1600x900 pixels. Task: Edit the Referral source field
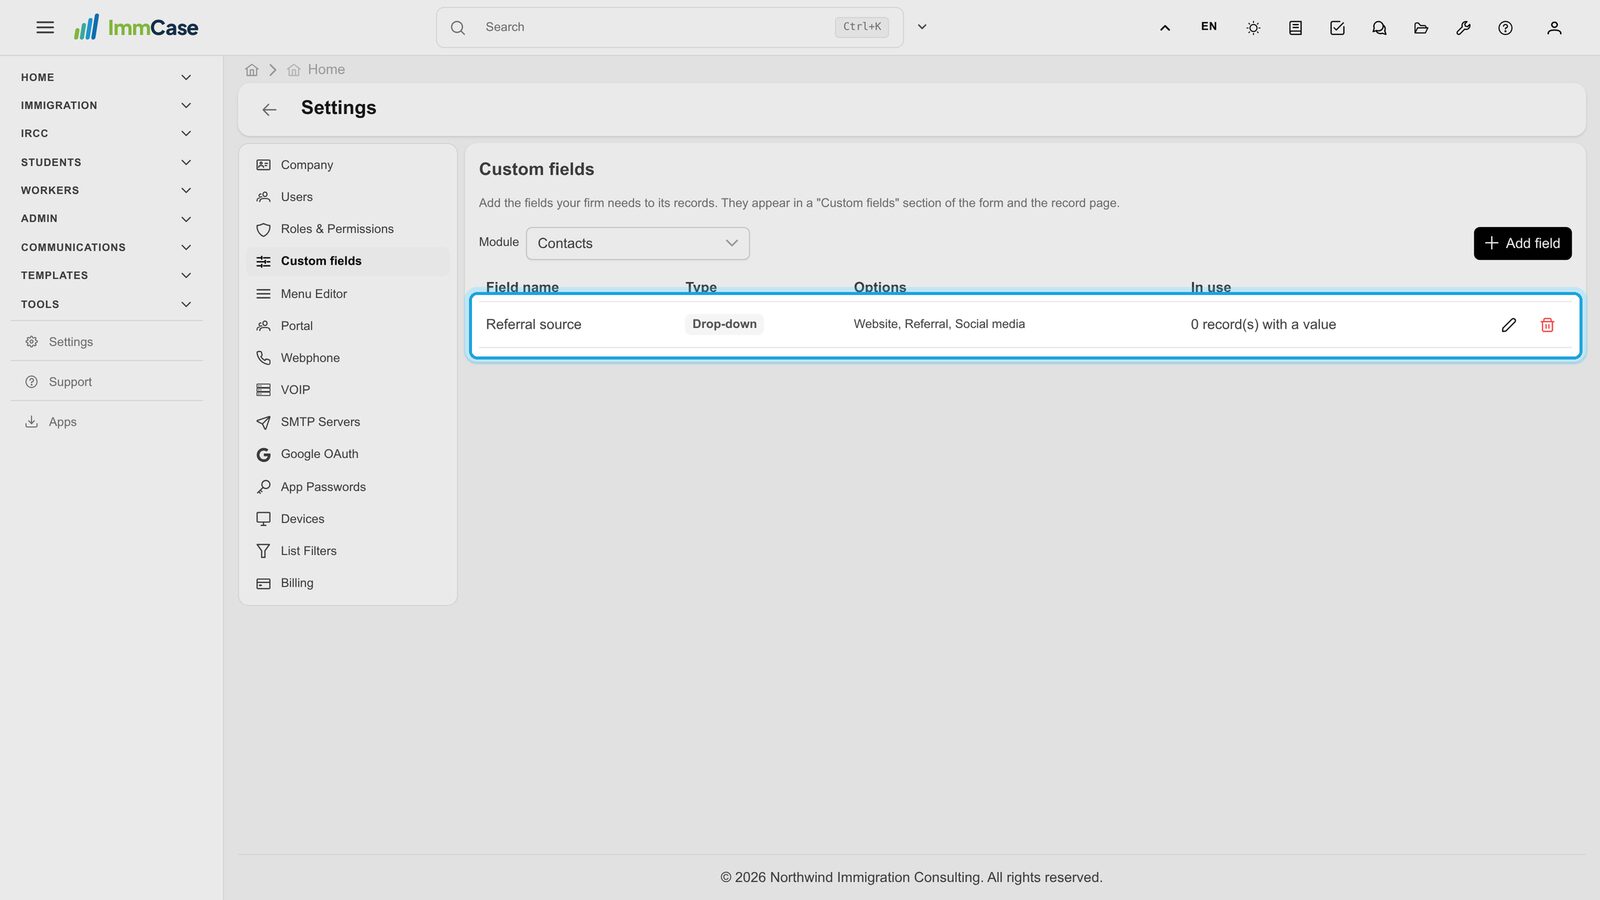[x=1509, y=325]
